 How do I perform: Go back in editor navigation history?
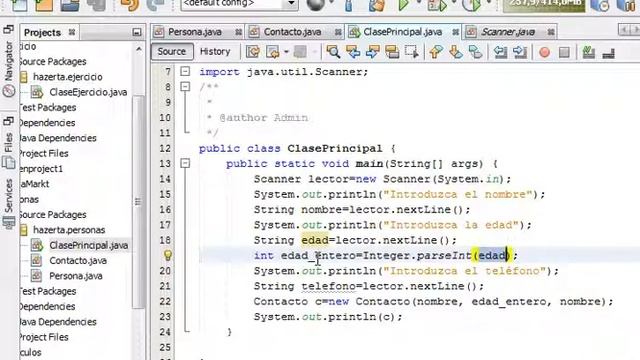273,52
